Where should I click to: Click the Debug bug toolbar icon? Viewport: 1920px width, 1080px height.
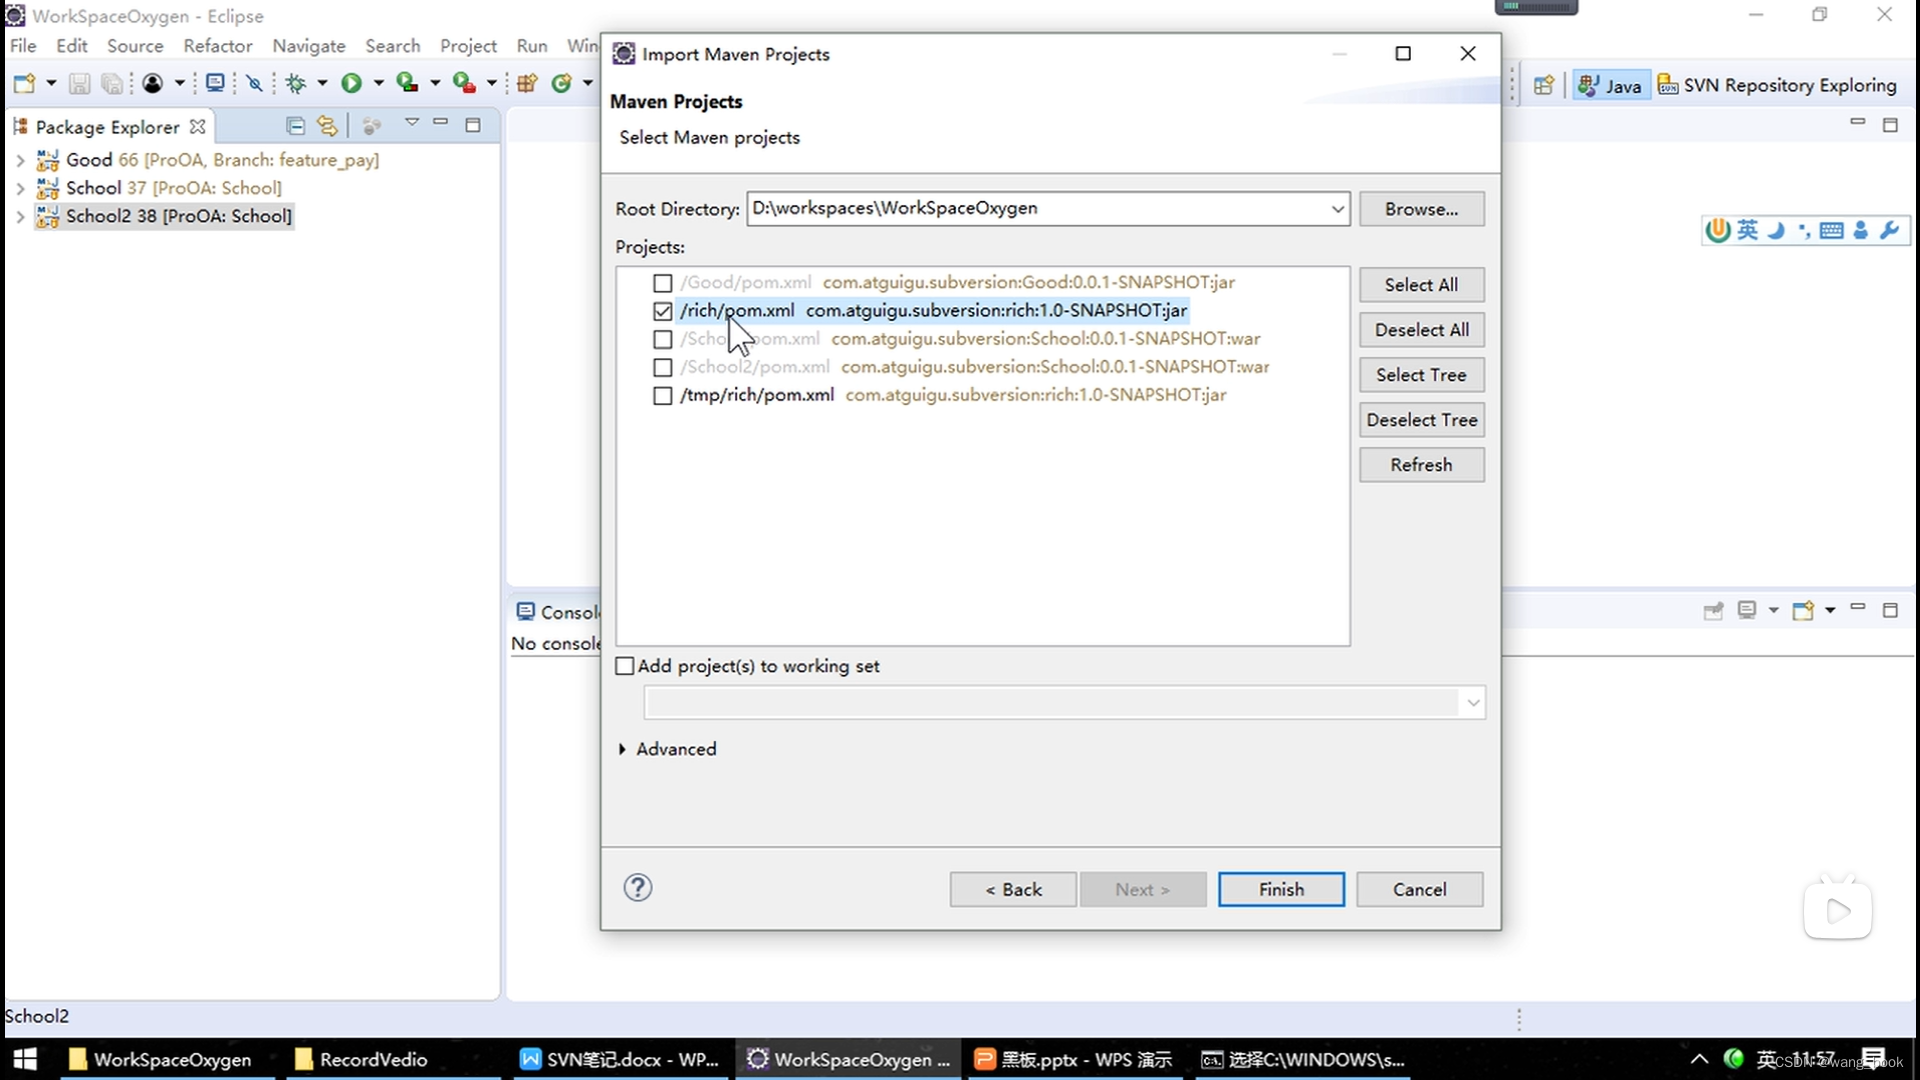coord(296,84)
